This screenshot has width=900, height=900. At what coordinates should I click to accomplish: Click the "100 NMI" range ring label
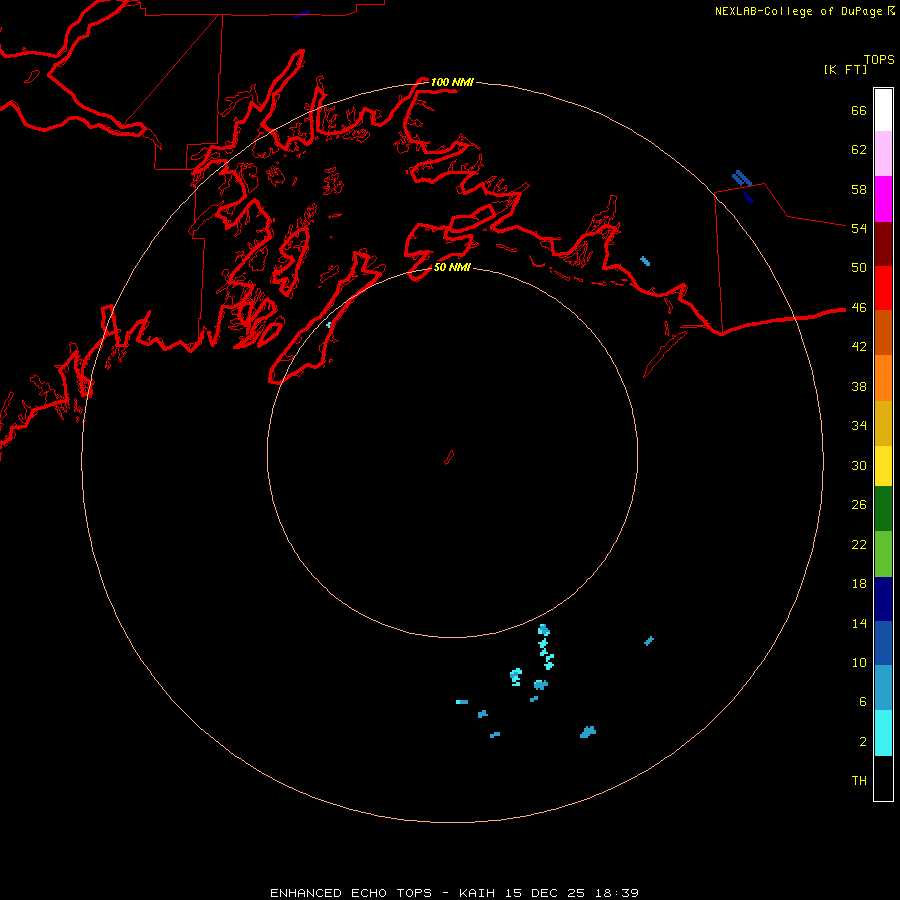[452, 82]
